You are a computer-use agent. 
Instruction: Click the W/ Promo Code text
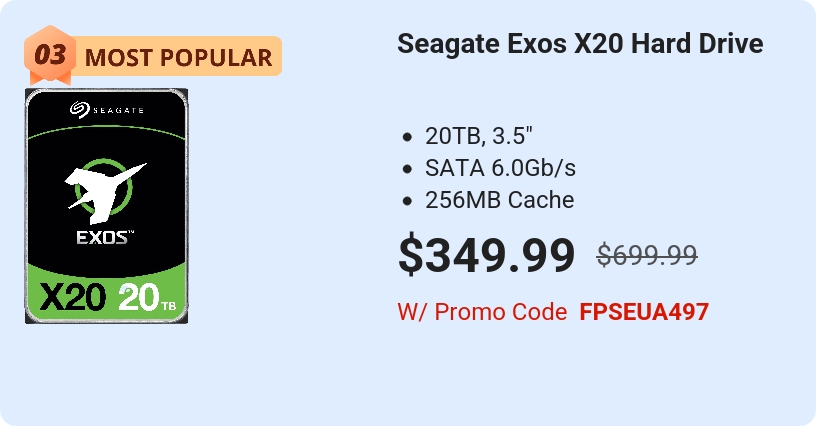[x=482, y=311]
